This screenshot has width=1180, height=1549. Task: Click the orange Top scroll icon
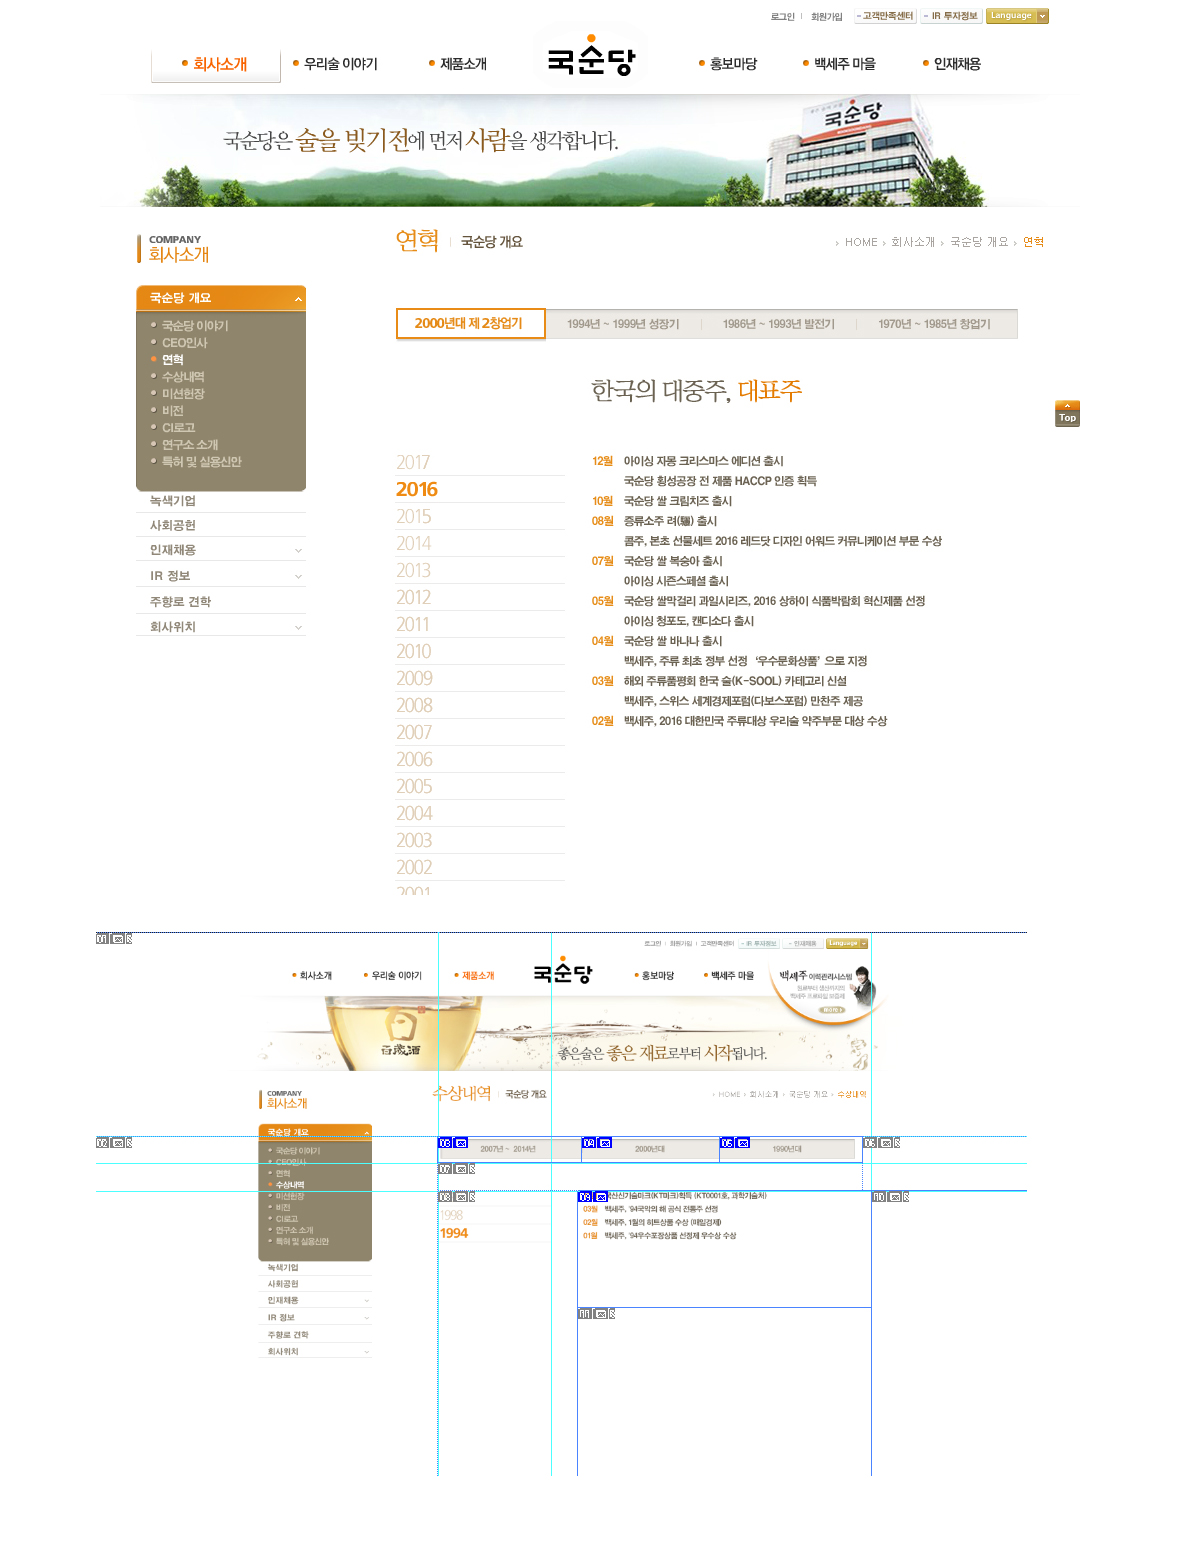[1067, 413]
